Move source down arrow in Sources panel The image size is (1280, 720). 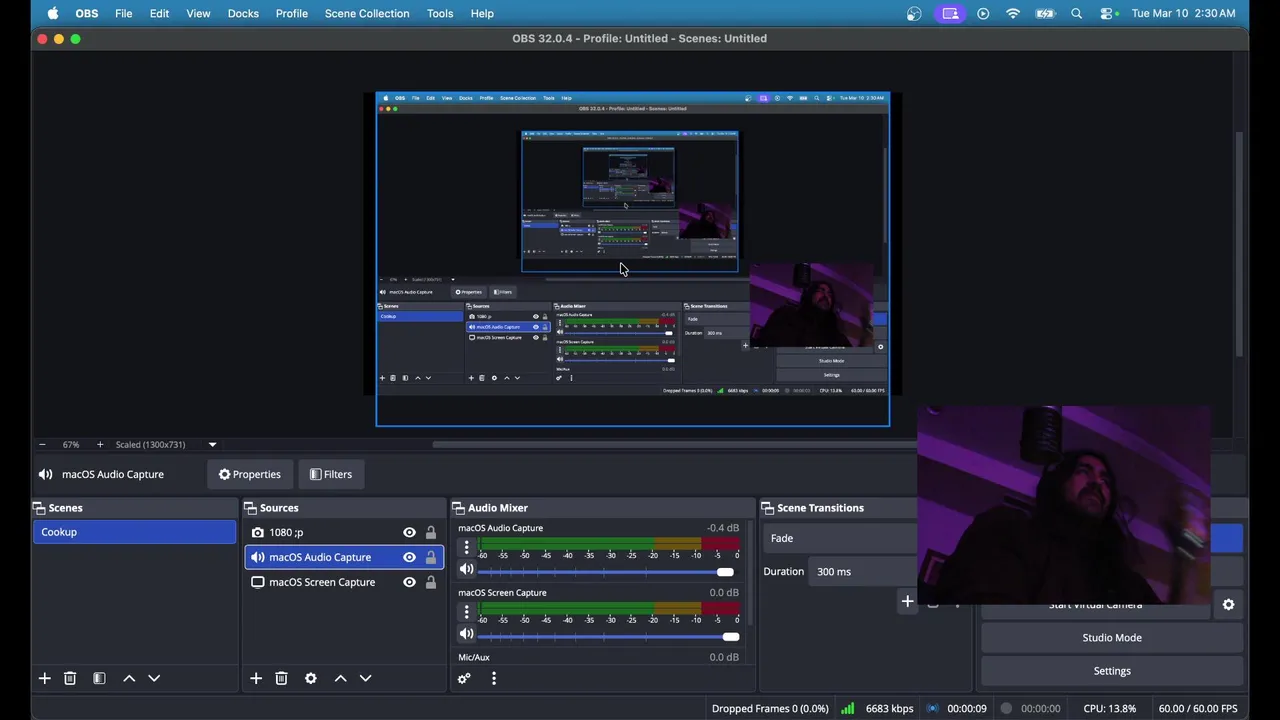pyautogui.click(x=365, y=678)
